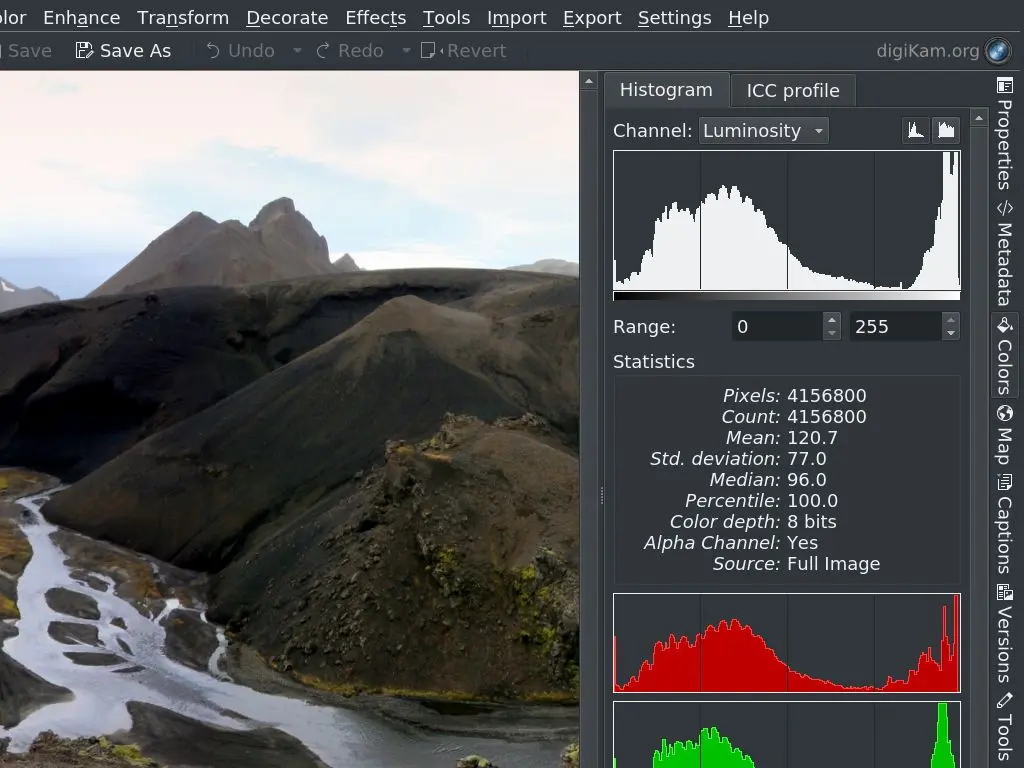Open the Channel dropdown showing Luminosity
This screenshot has height=768, width=1024.
tap(762, 130)
